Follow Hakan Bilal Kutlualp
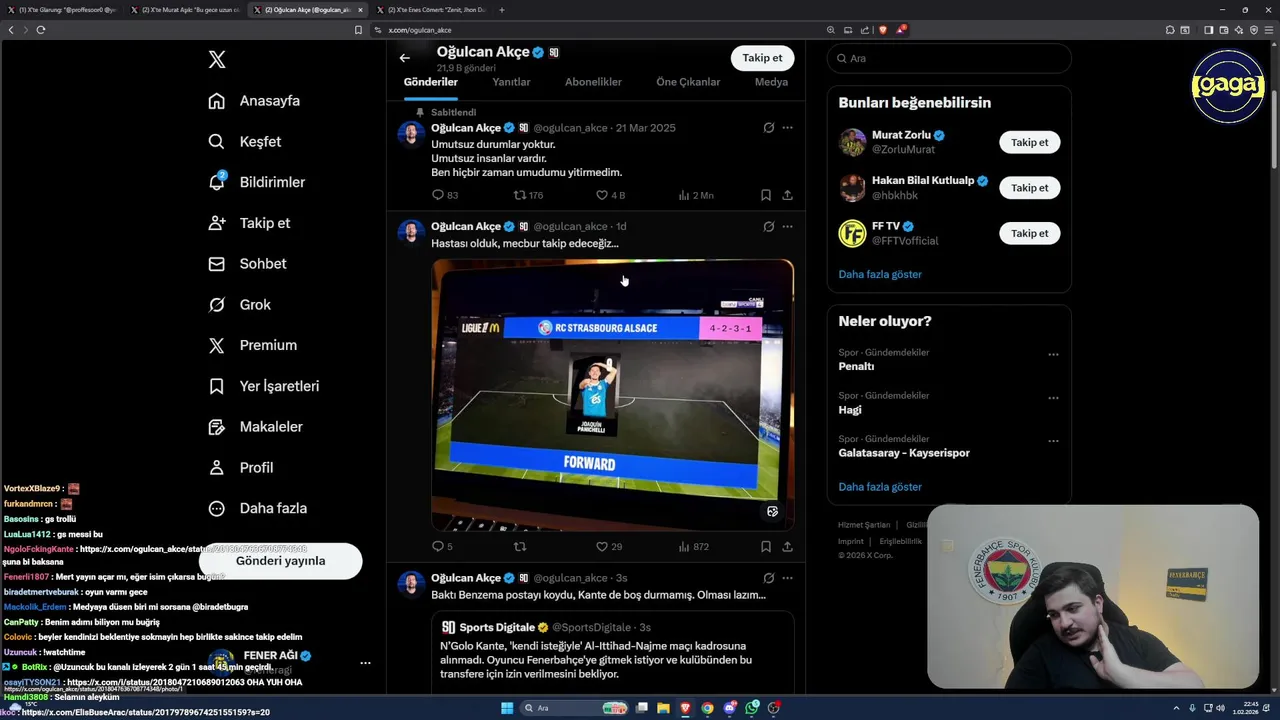The height and width of the screenshot is (720, 1280). 1029,188
